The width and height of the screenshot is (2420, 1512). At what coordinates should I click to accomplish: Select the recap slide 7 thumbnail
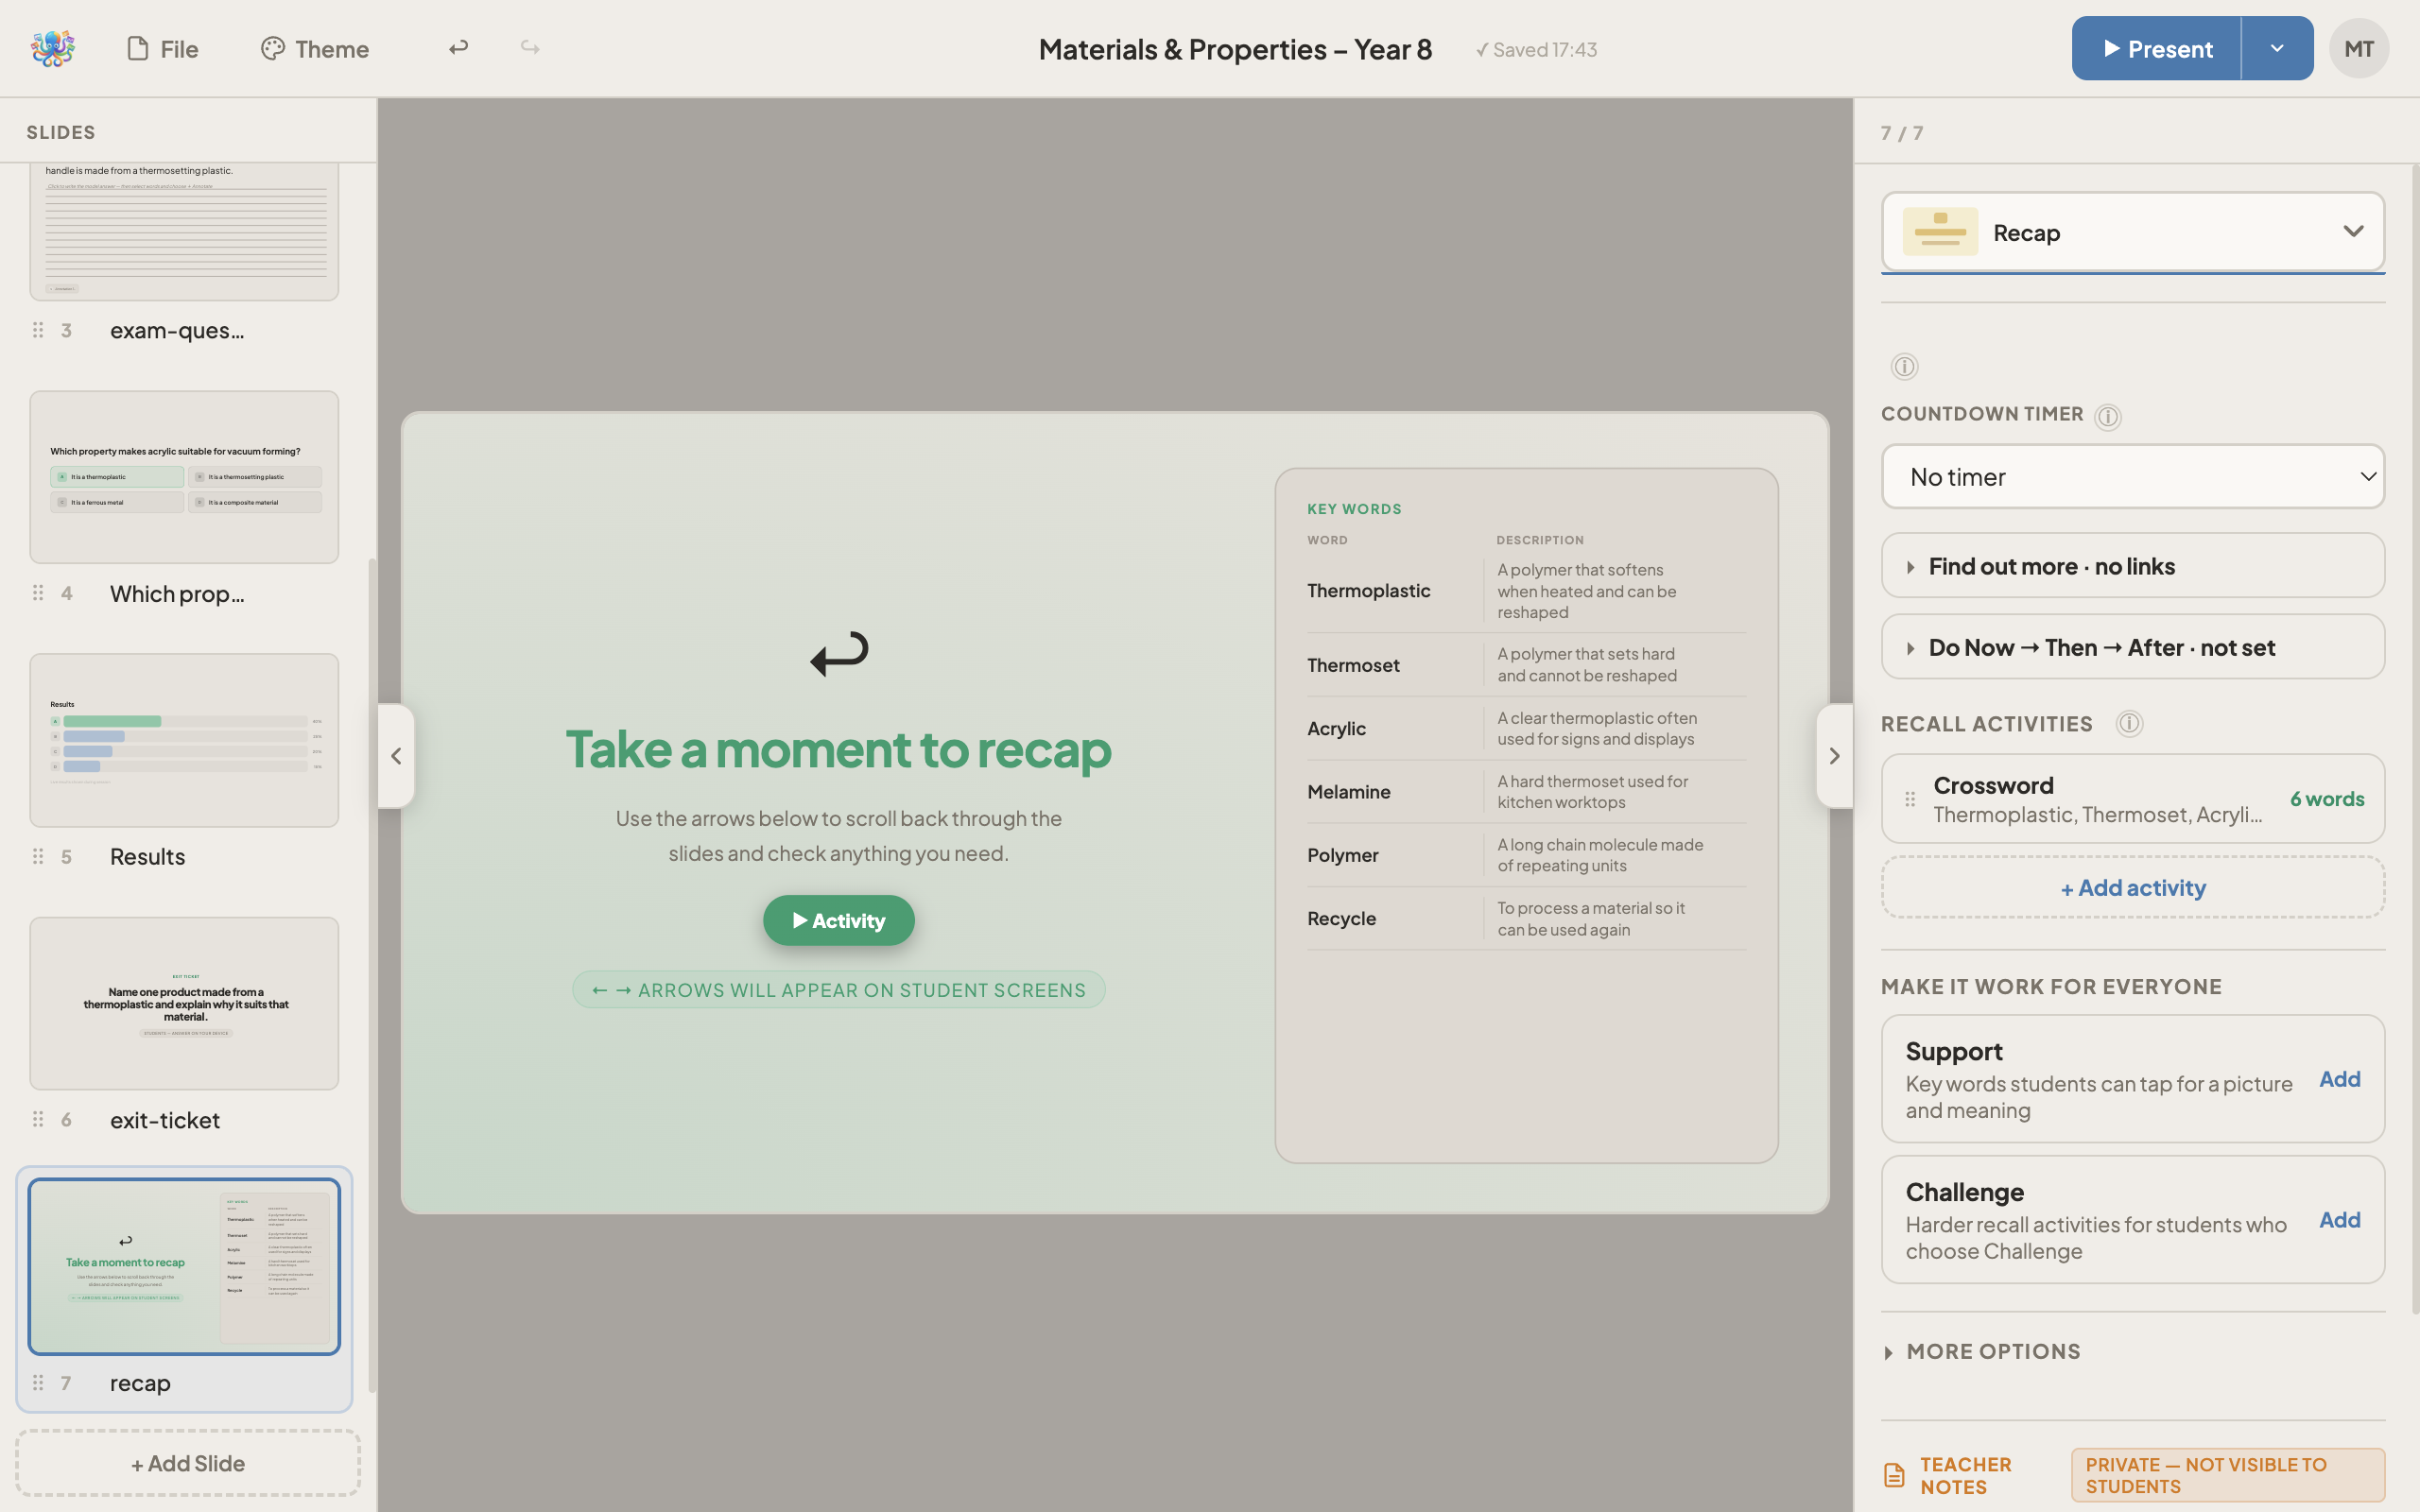184,1266
